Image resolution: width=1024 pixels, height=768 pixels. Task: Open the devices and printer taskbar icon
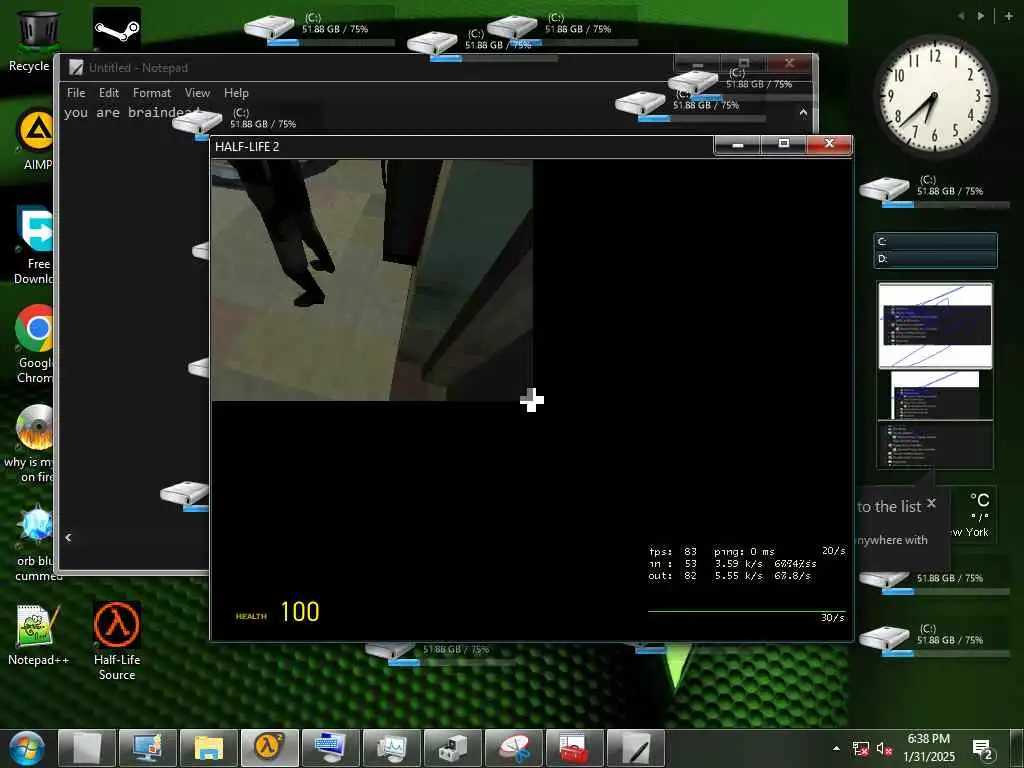(453, 748)
